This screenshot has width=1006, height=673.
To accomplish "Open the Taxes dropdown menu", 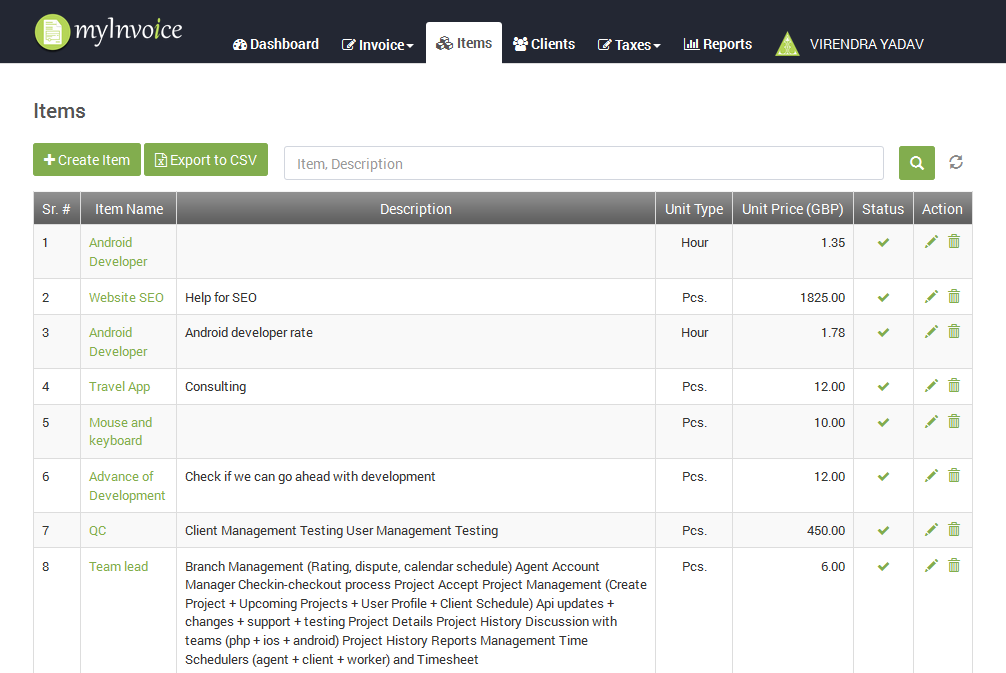I will coord(629,45).
